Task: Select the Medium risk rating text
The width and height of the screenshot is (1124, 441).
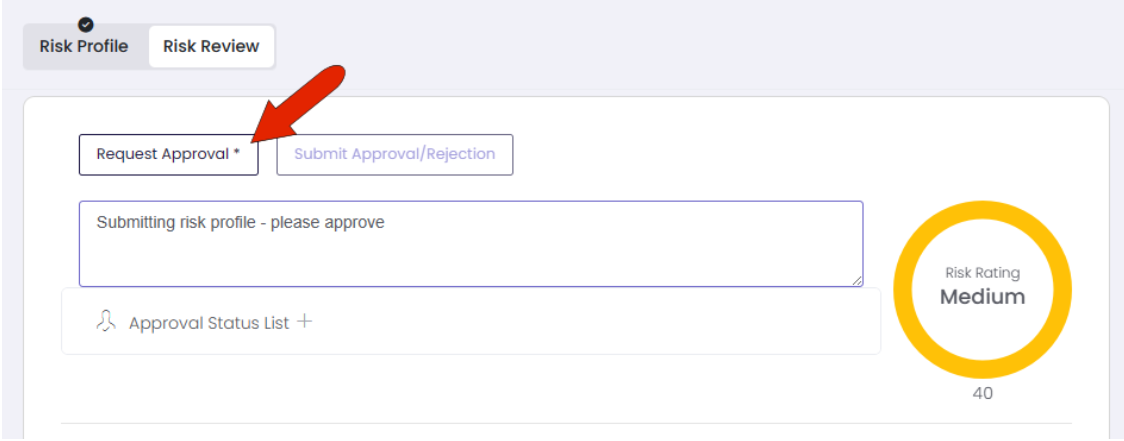Action: [x=982, y=297]
